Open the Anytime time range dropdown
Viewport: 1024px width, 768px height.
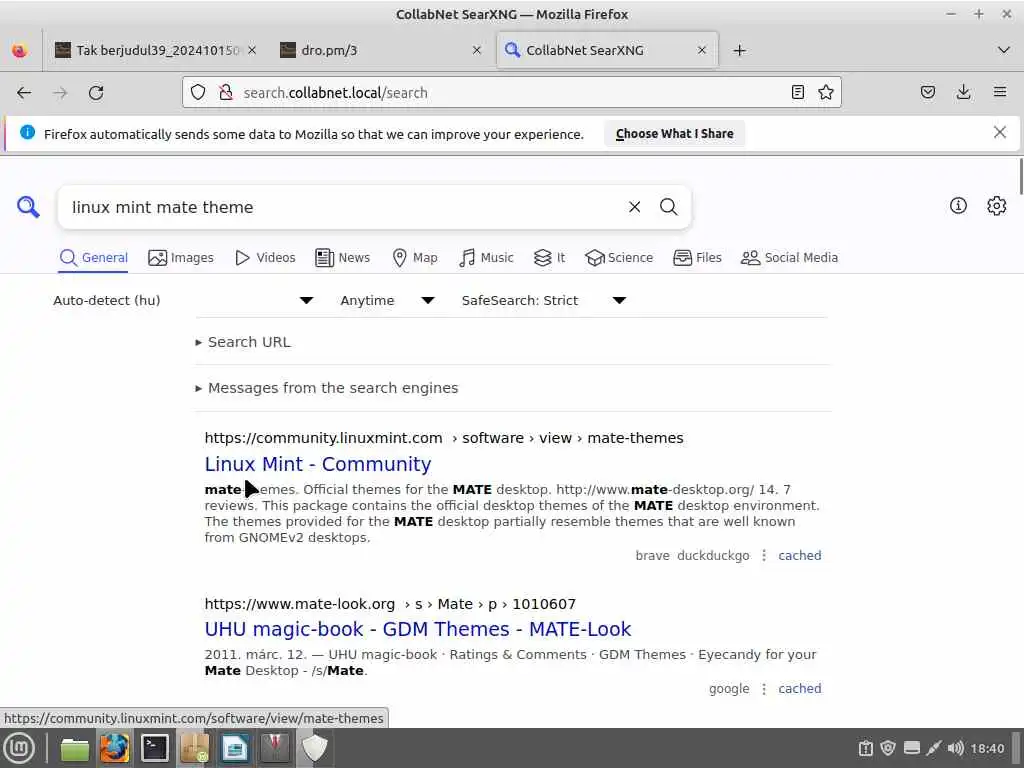pos(387,300)
